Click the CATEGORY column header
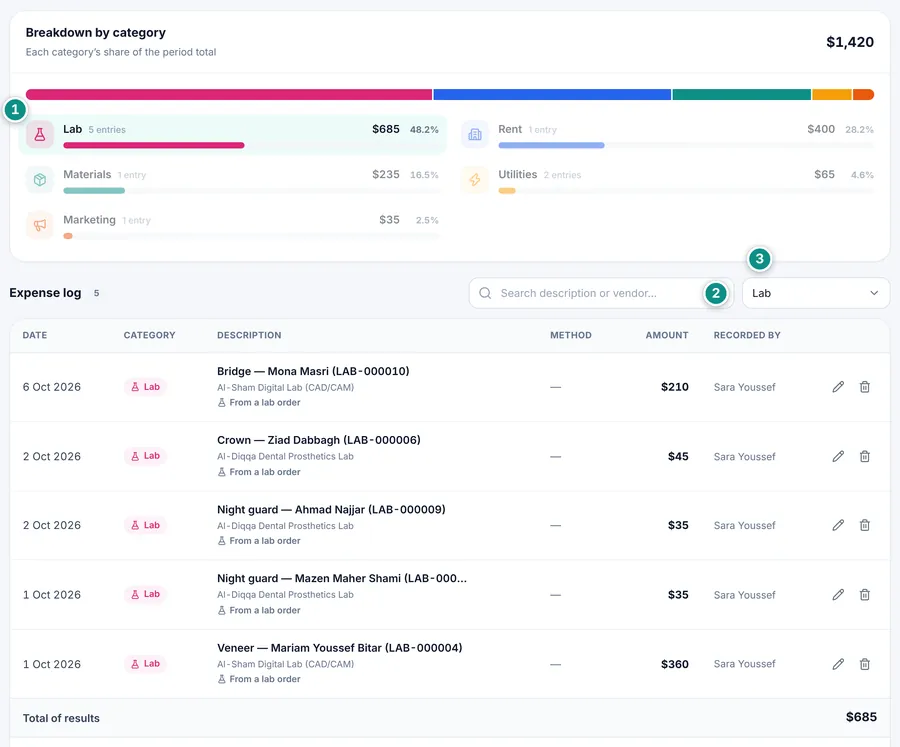 (149, 335)
